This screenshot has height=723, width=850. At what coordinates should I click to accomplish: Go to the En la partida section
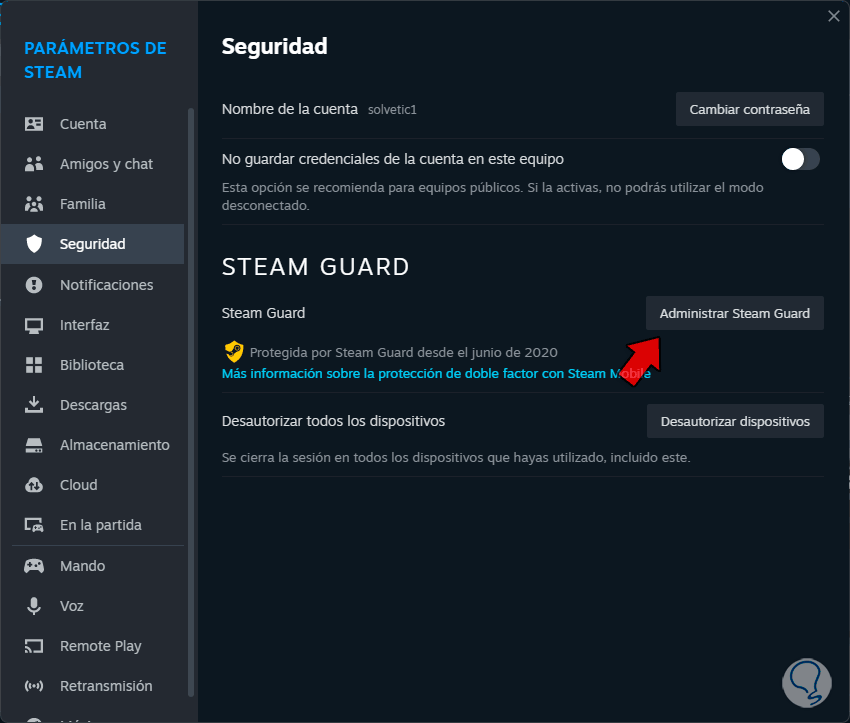coord(100,525)
